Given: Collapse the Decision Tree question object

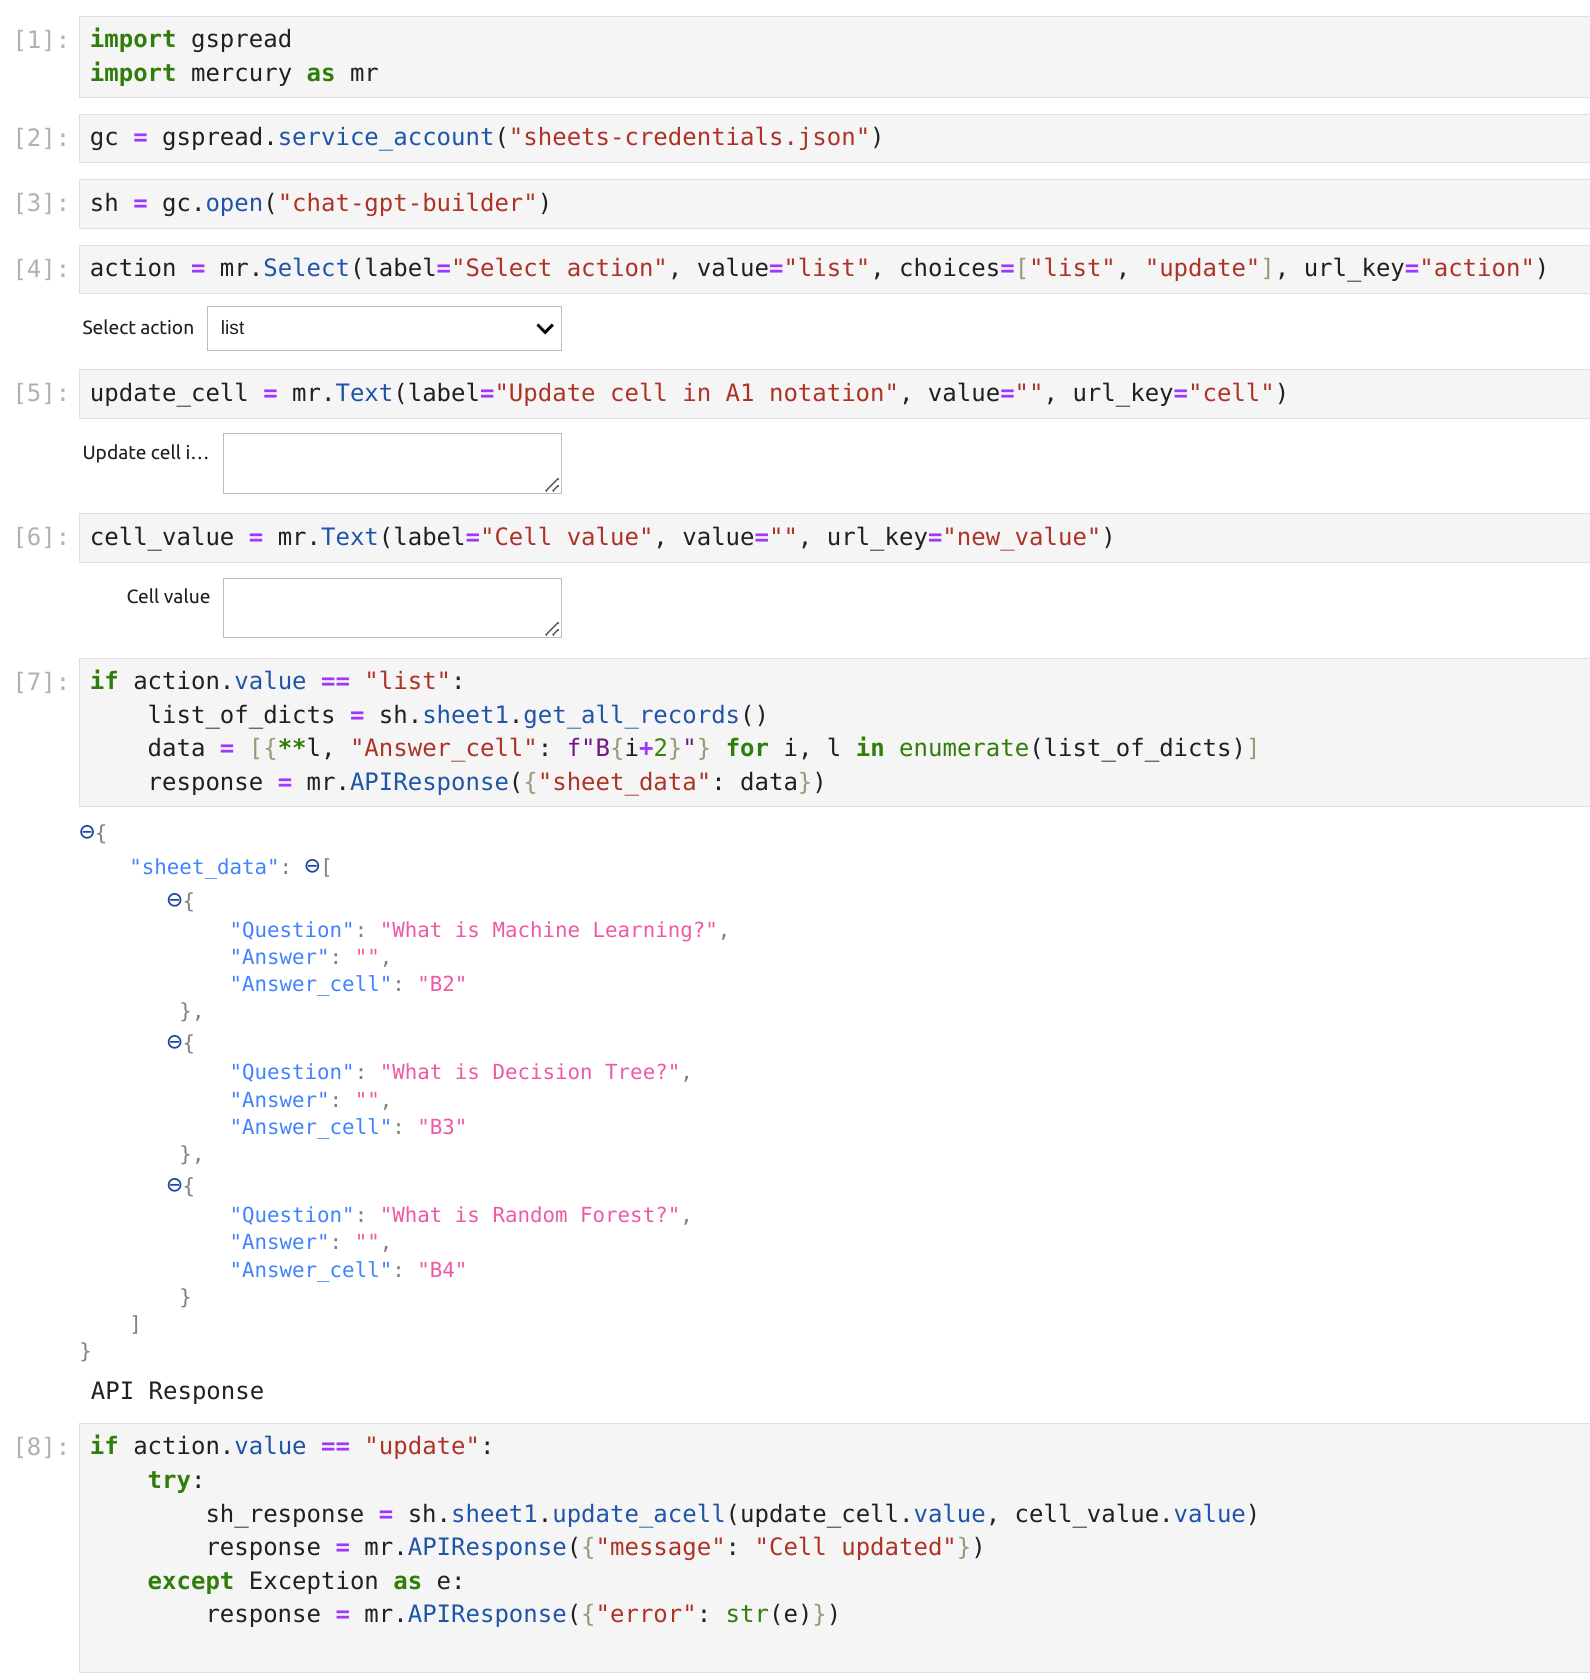Looking at the screenshot, I should (174, 1042).
